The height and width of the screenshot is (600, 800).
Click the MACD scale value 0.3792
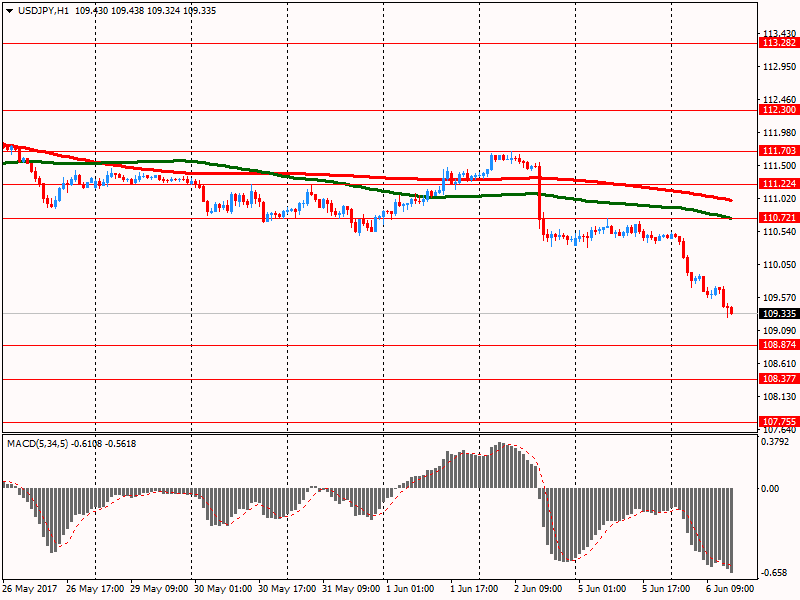click(x=775, y=442)
